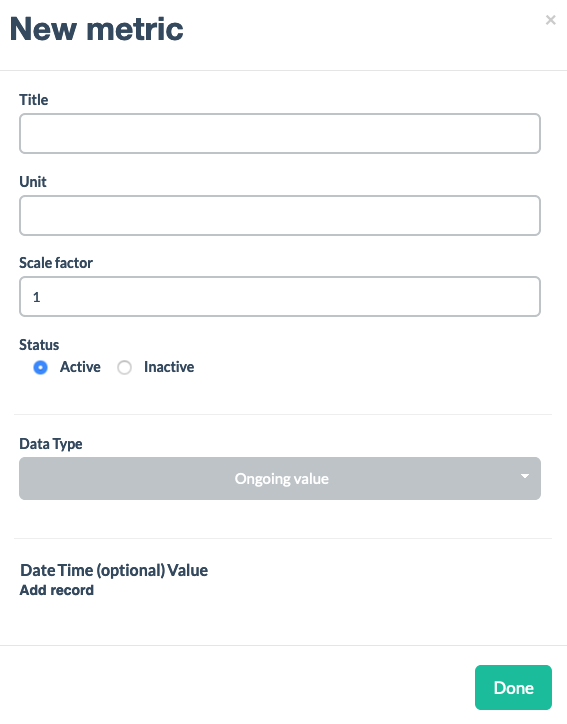Click the Data Type label

tap(51, 444)
